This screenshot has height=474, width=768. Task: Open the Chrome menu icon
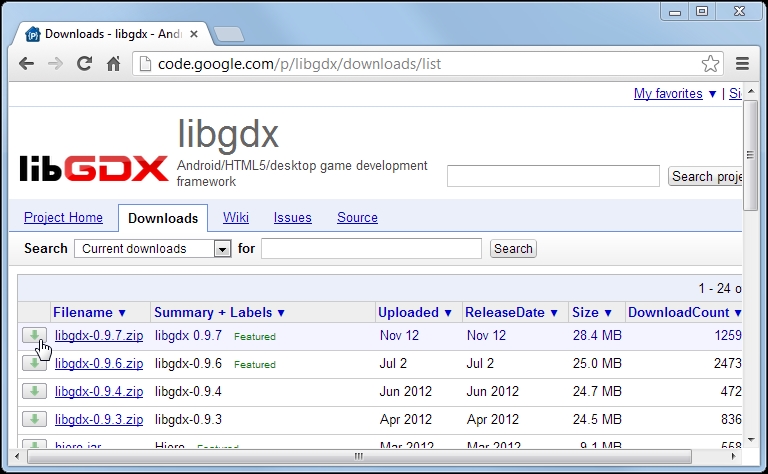743,64
